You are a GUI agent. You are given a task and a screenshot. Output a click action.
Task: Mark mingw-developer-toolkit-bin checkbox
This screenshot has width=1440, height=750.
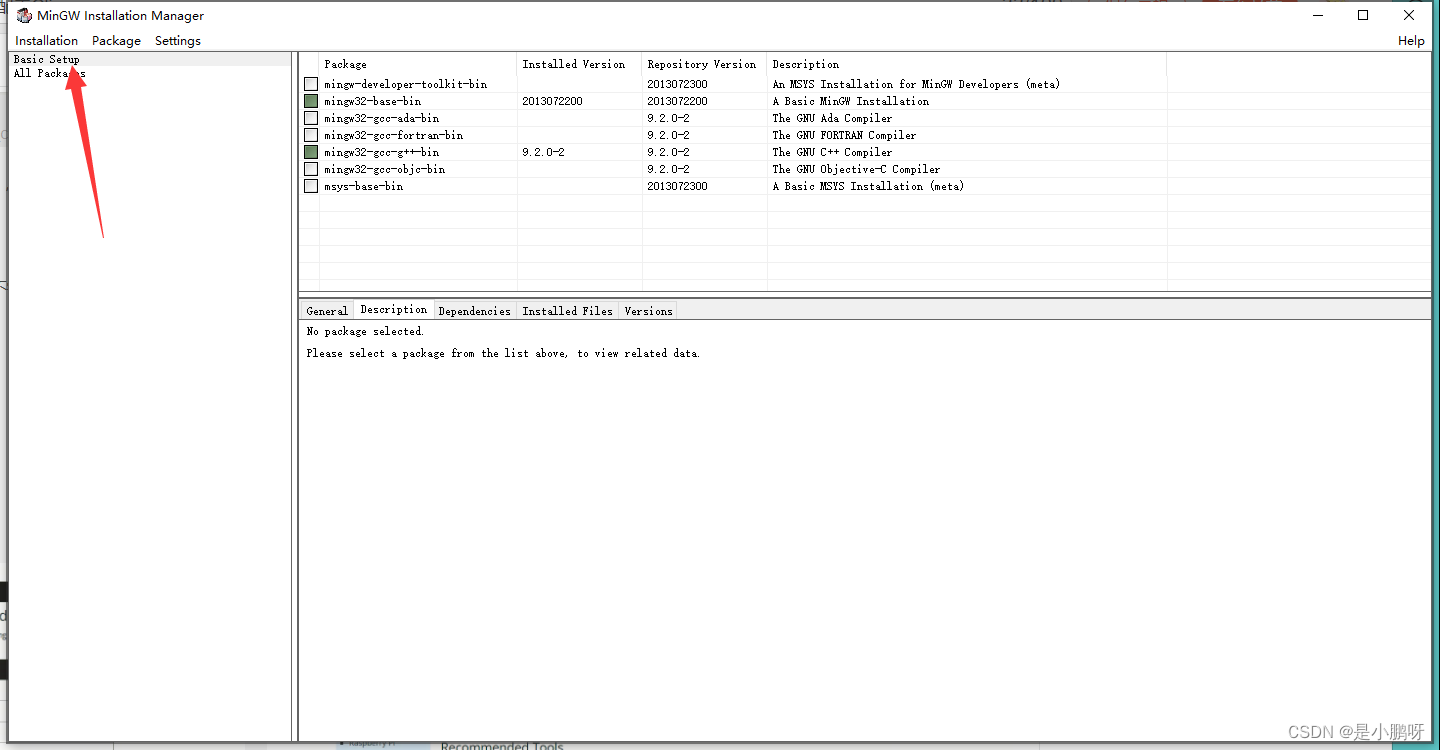(311, 84)
